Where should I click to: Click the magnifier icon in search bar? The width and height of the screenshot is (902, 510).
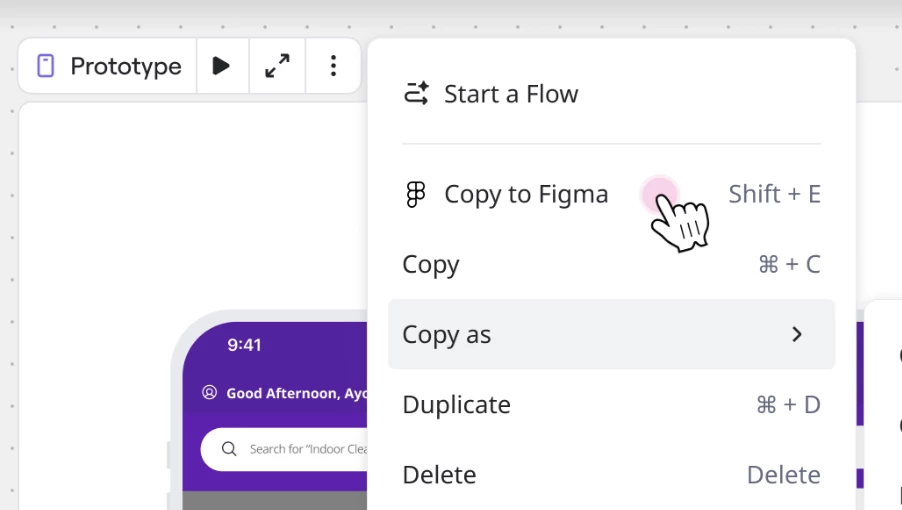pyautogui.click(x=229, y=449)
